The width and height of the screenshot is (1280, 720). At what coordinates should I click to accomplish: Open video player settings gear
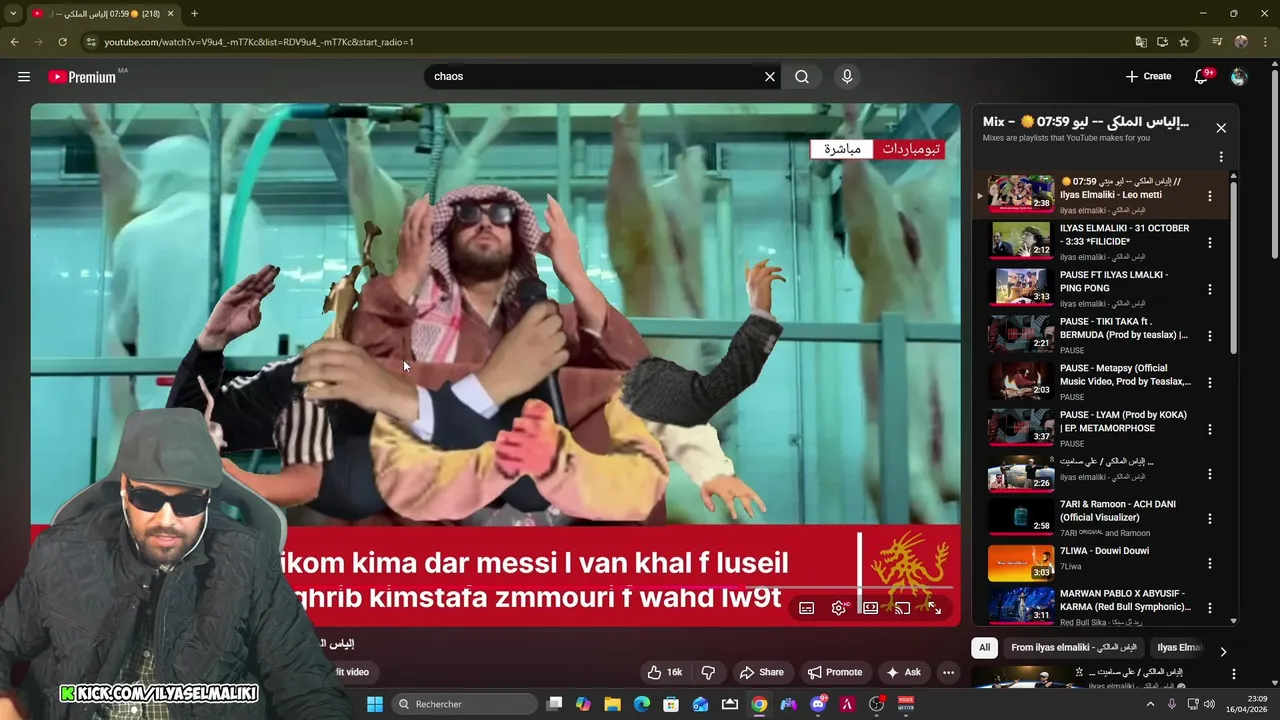click(839, 608)
